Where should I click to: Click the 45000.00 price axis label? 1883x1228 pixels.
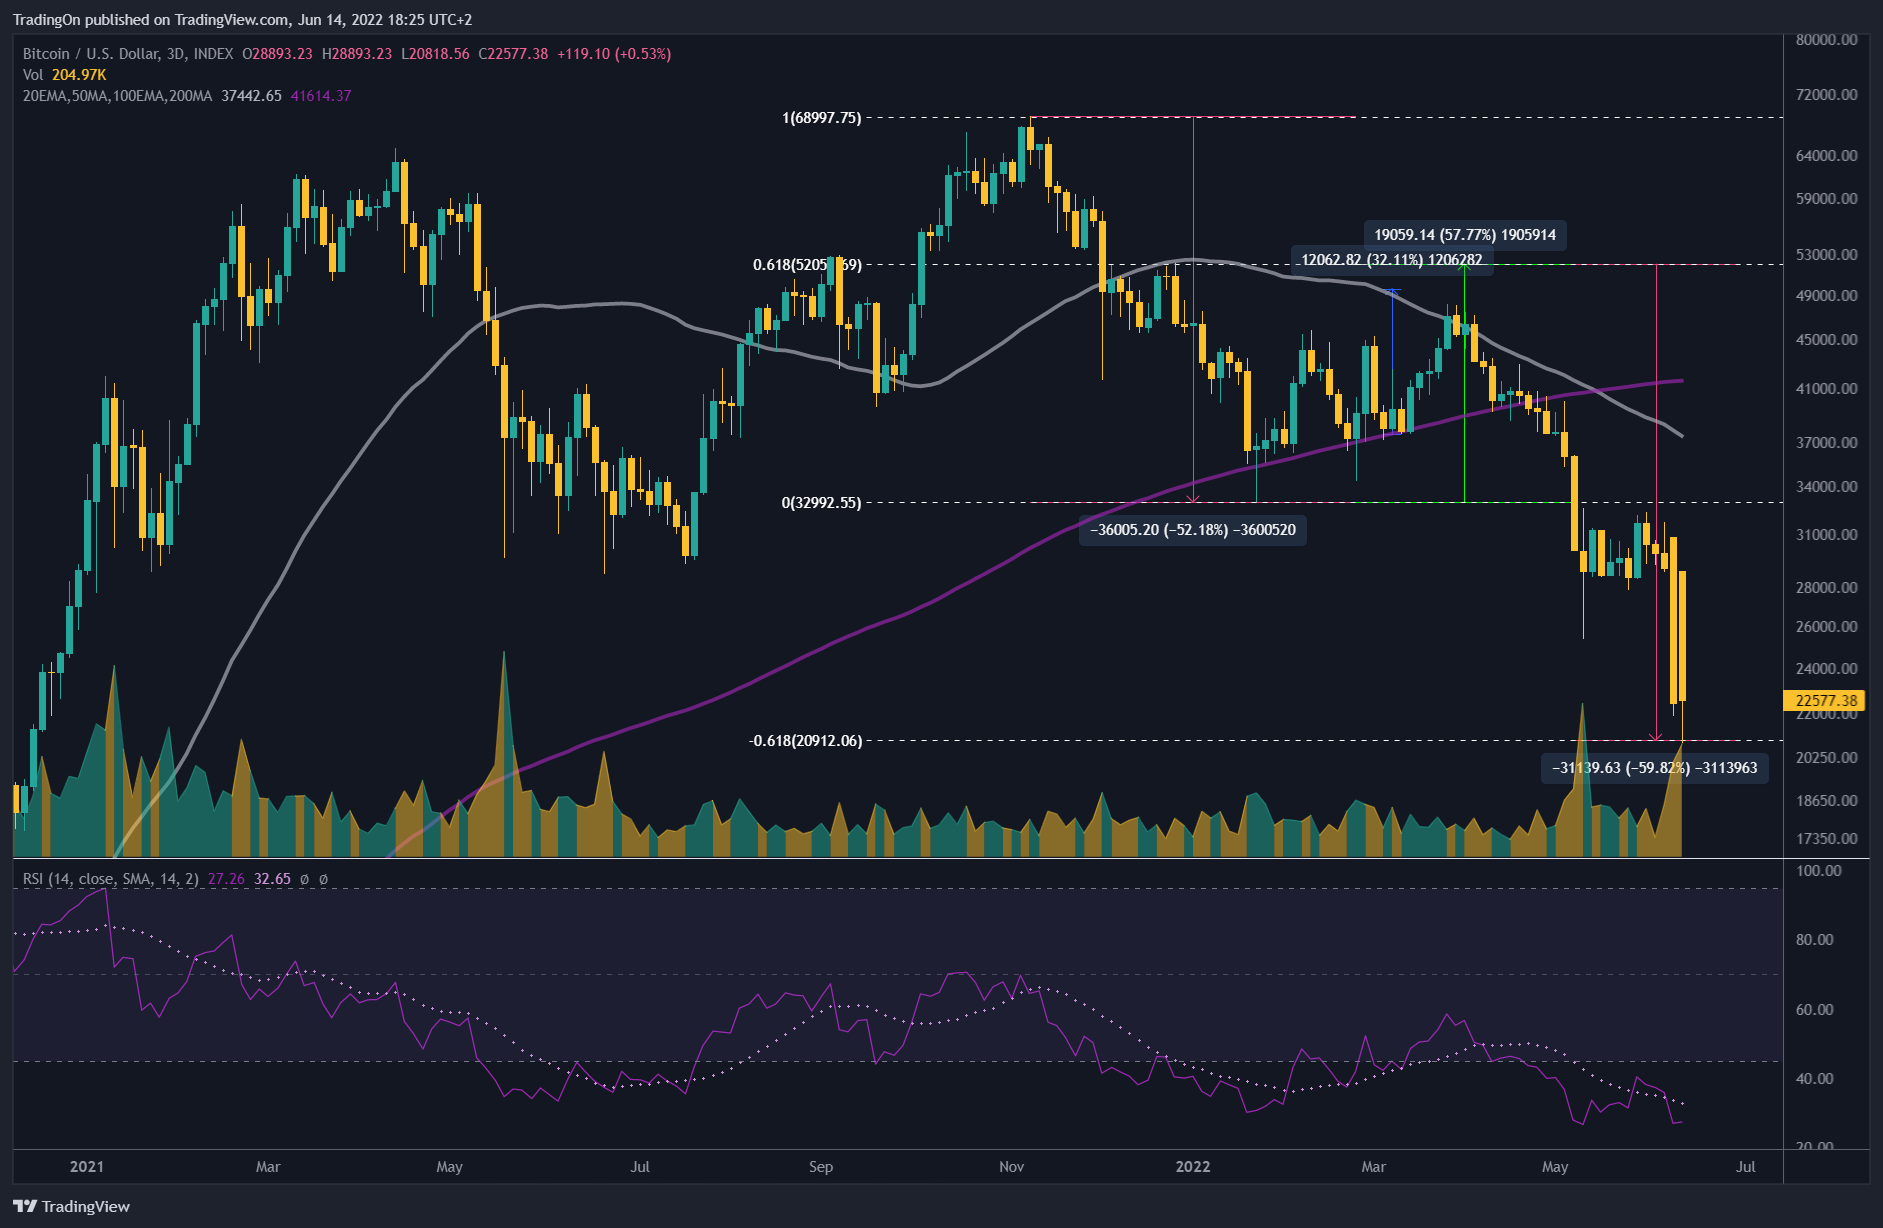coord(1827,340)
